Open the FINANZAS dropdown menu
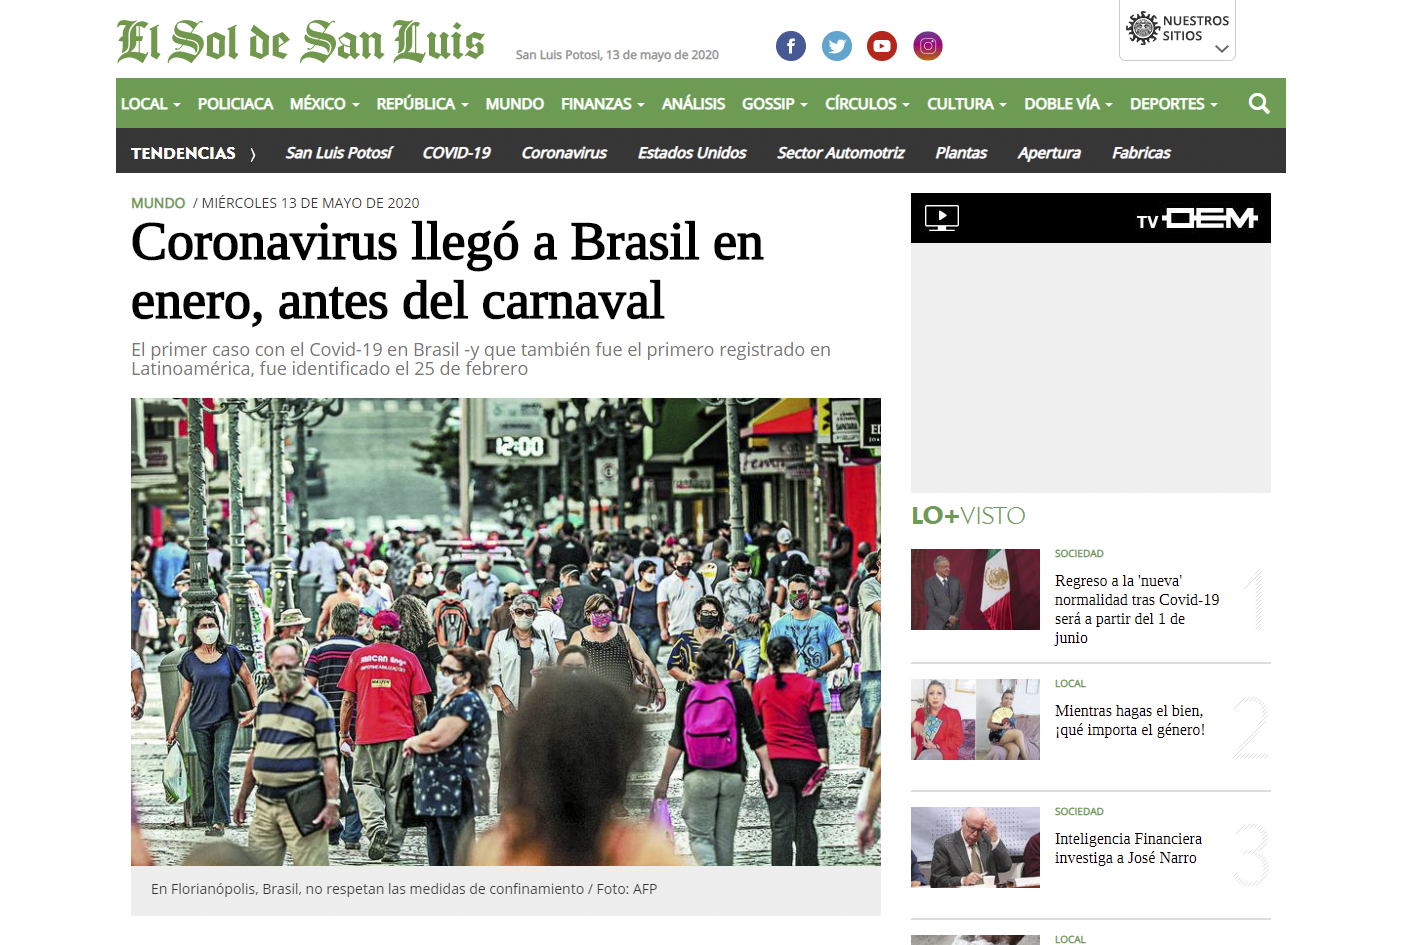Image resolution: width=1409 pixels, height=945 pixels. [603, 103]
